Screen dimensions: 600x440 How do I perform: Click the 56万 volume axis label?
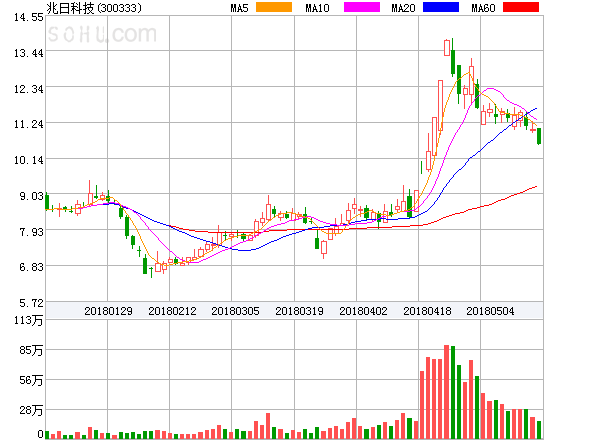coord(31,380)
